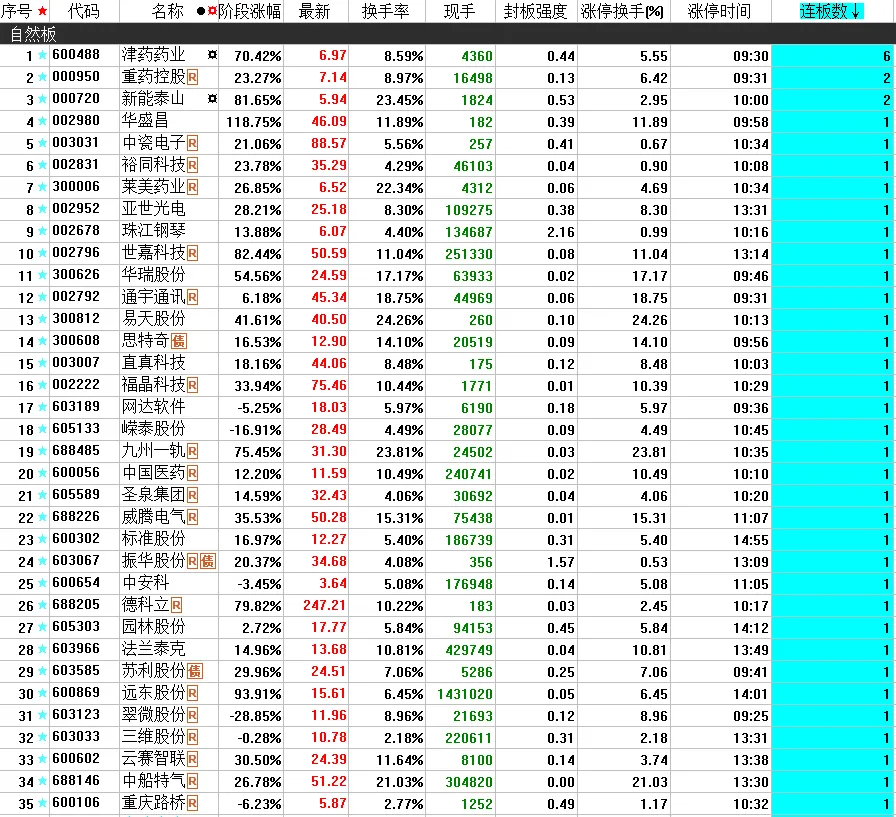Click the R badge beside 中瓷电子
This screenshot has height=817, width=896.
193,143
